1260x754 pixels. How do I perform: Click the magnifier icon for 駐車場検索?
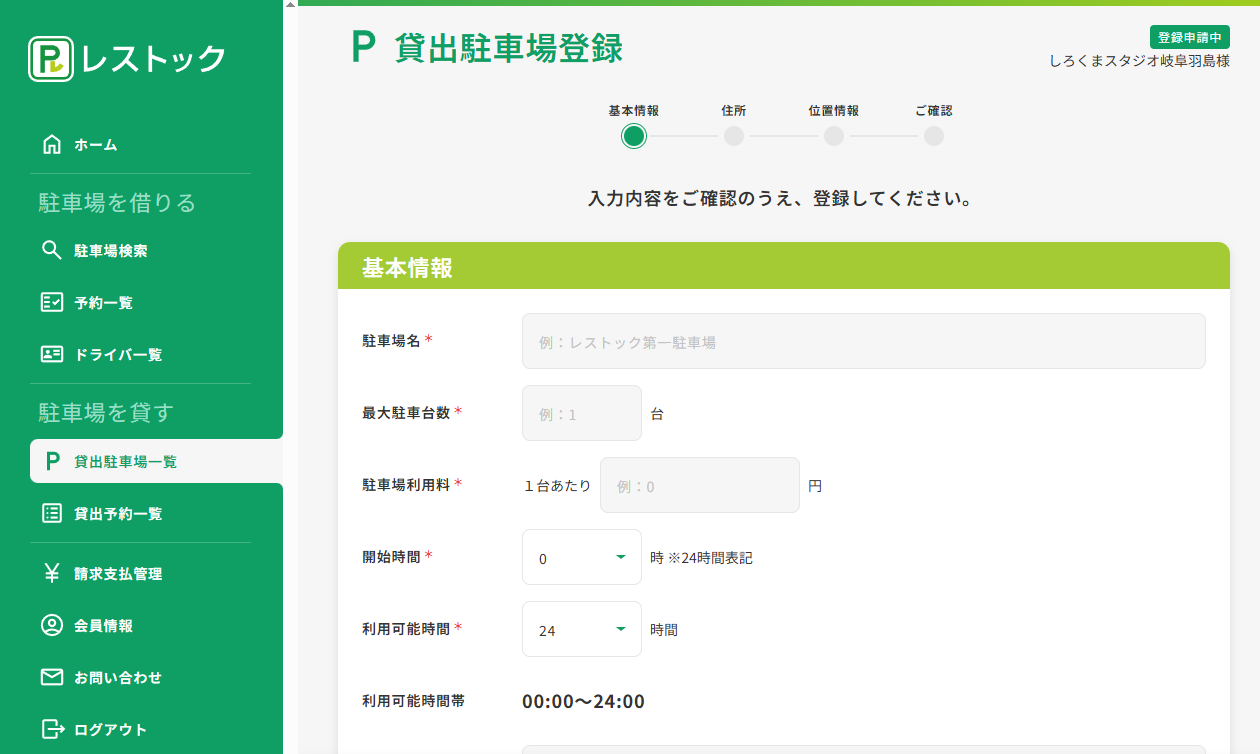(x=52, y=250)
